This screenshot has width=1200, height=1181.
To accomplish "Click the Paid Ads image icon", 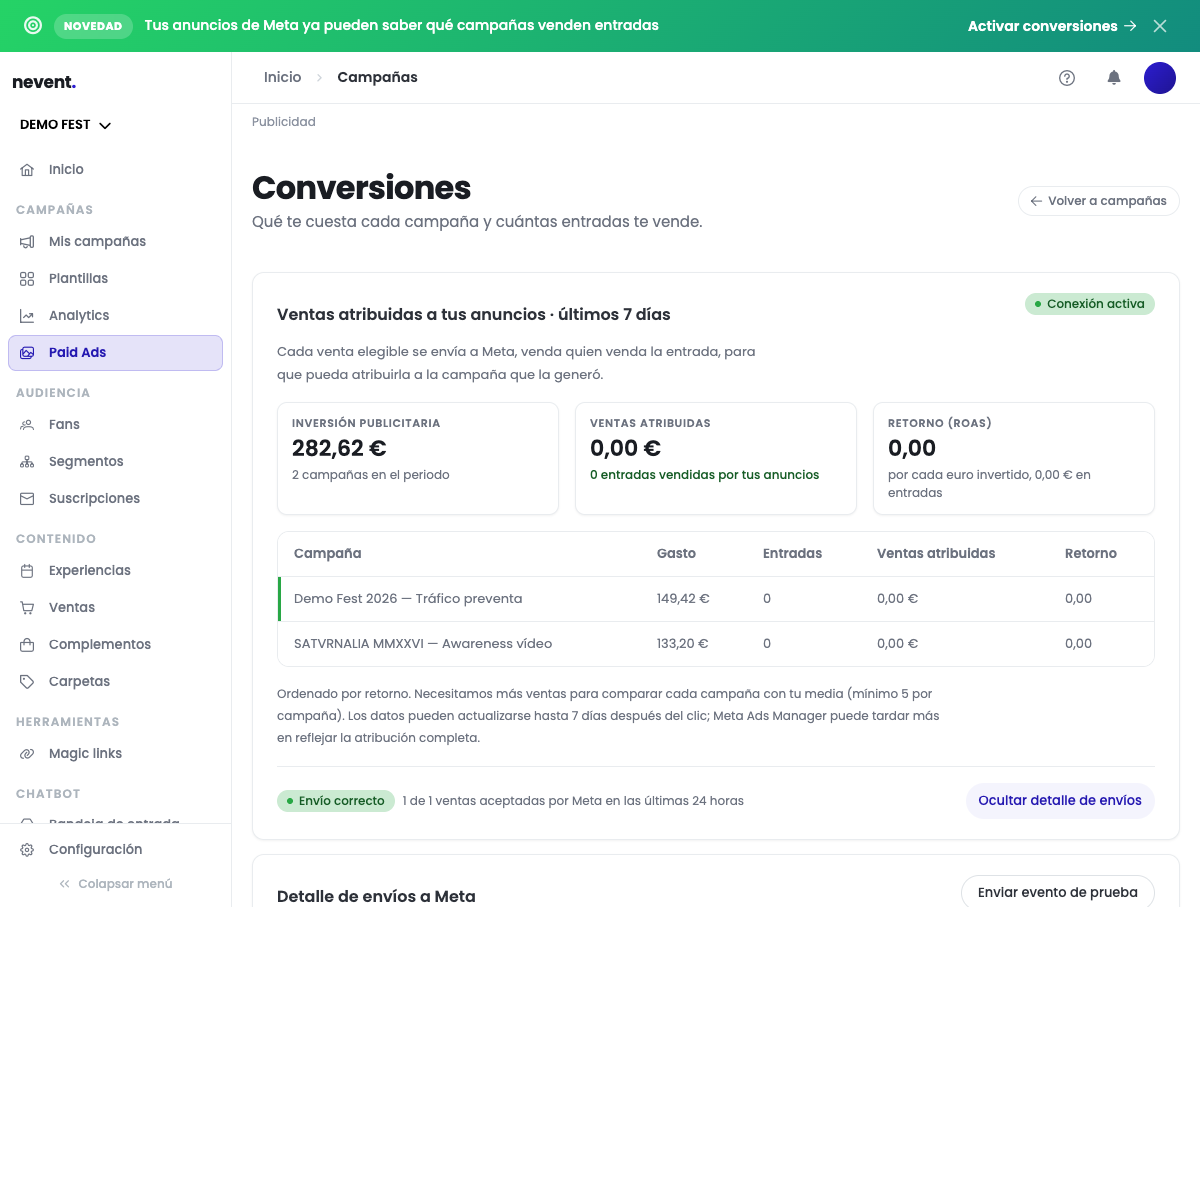I will (27, 353).
